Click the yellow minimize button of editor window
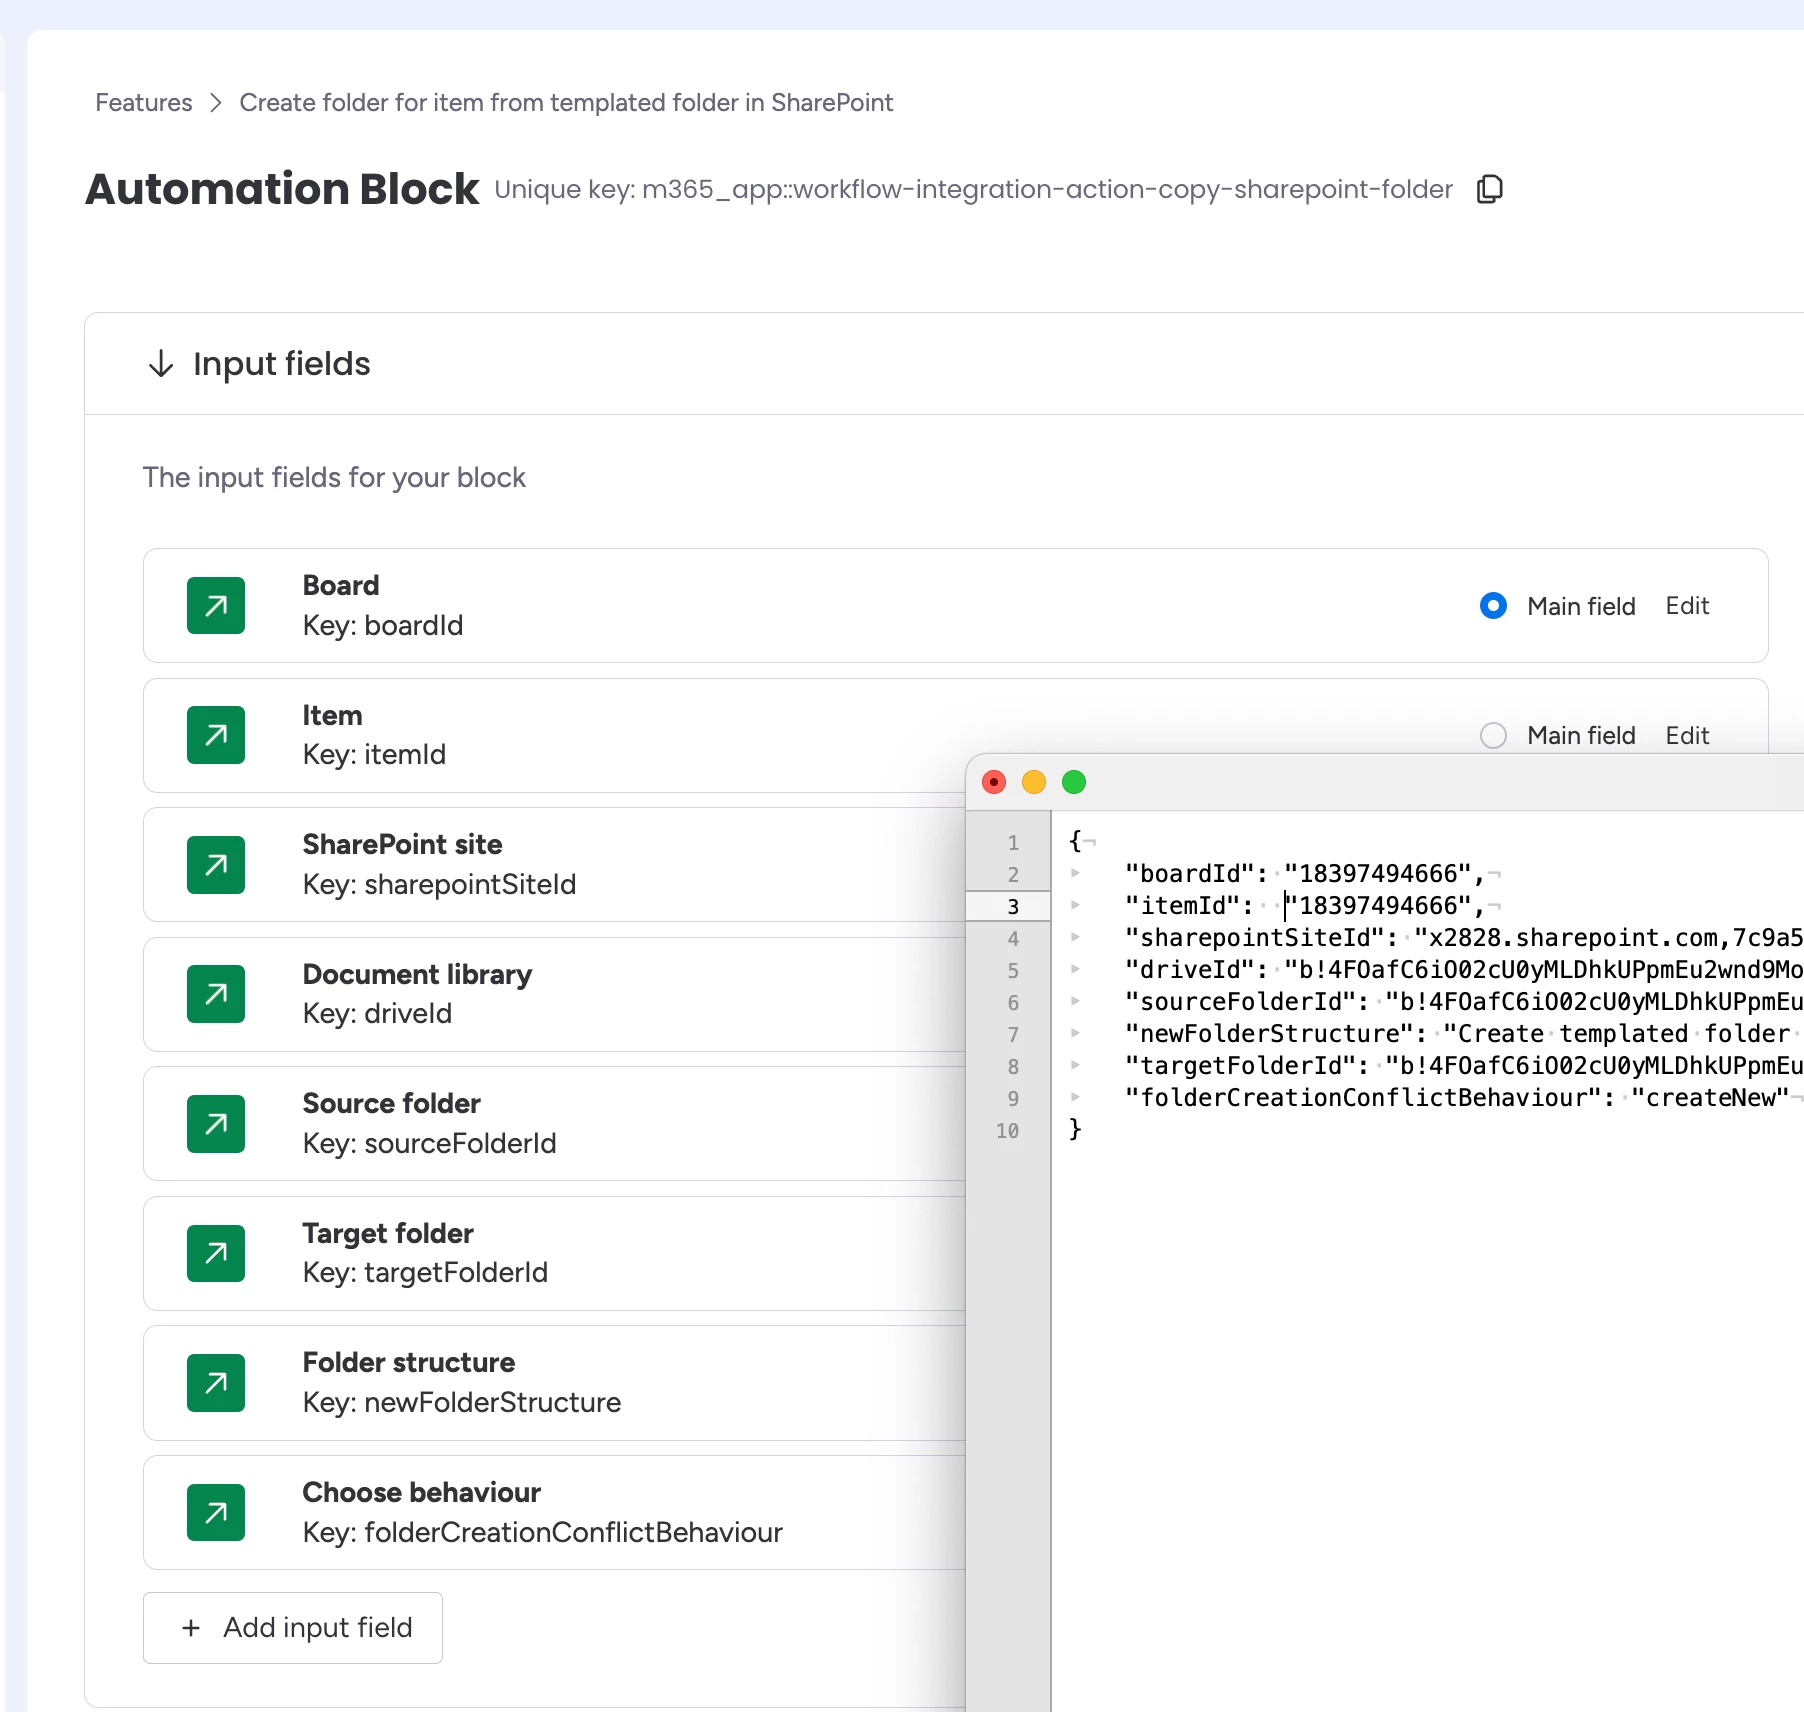The image size is (1804, 1712). (1034, 782)
